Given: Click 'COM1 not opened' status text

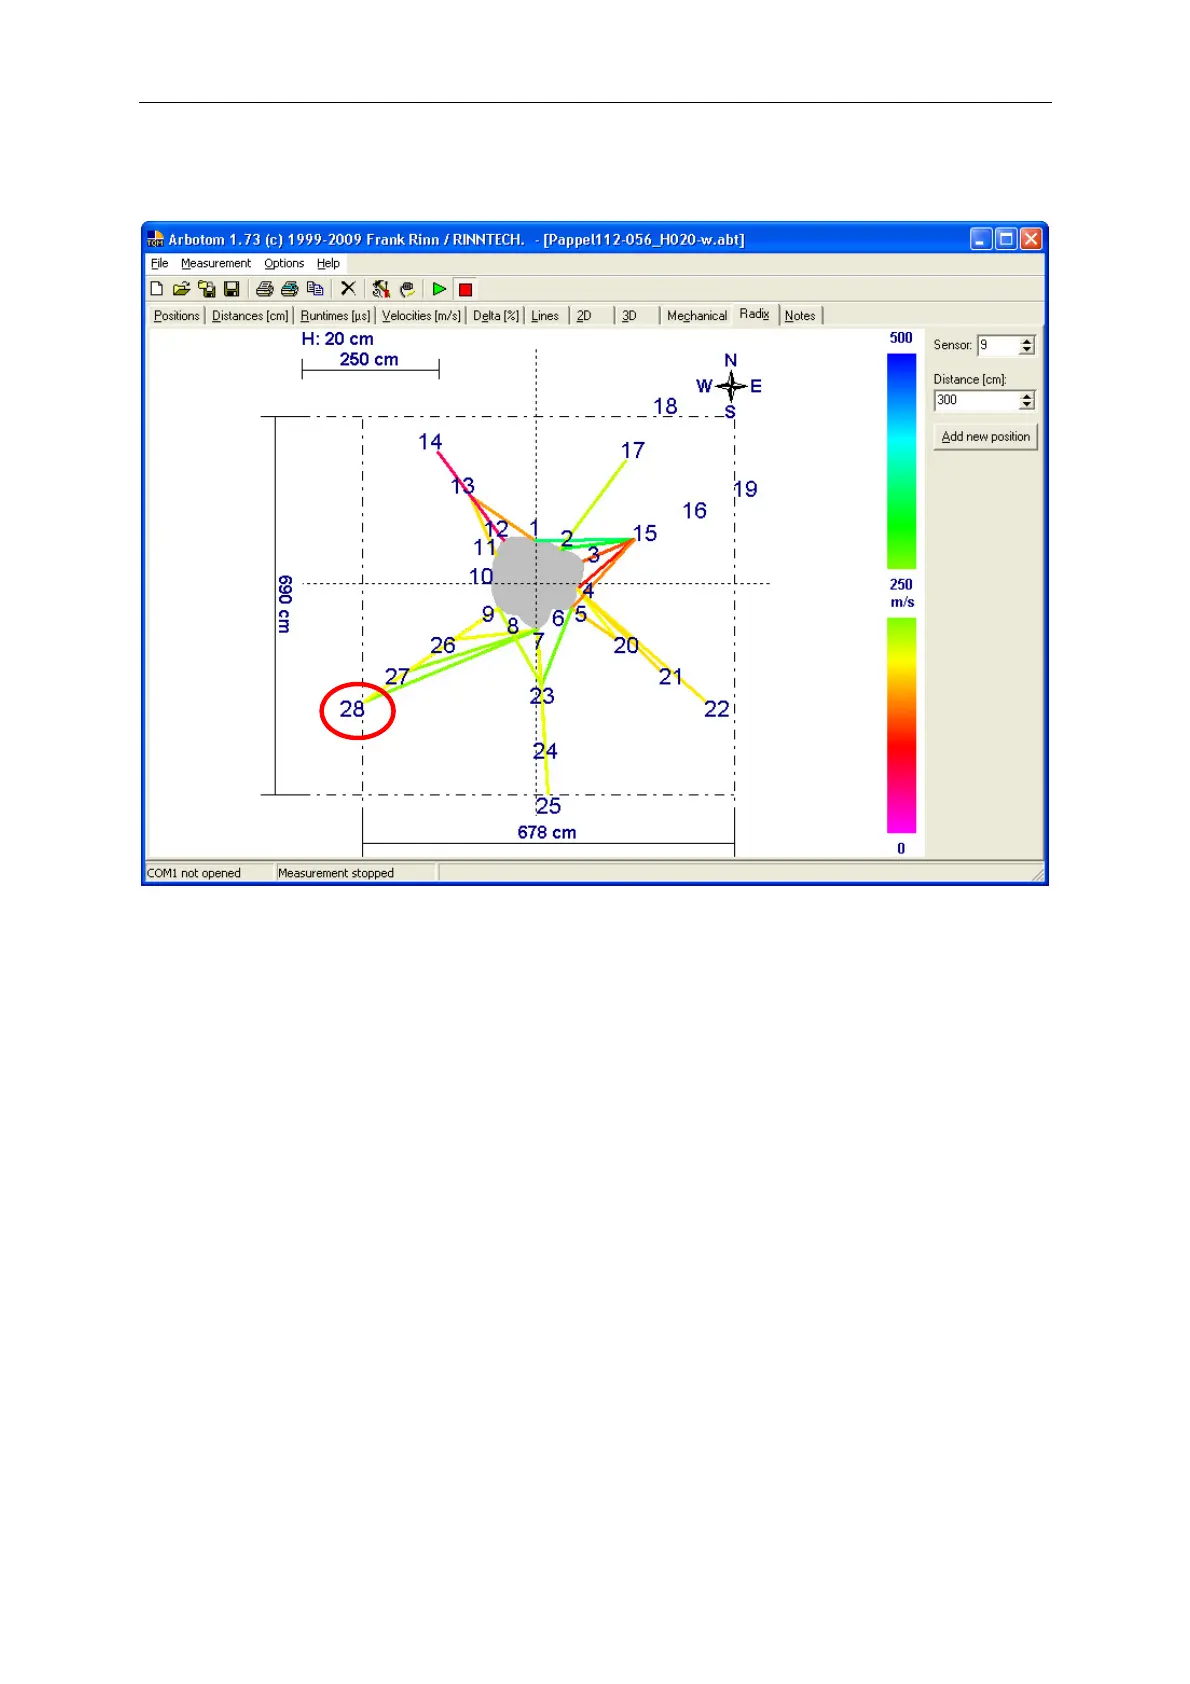Looking at the screenshot, I should (x=194, y=873).
